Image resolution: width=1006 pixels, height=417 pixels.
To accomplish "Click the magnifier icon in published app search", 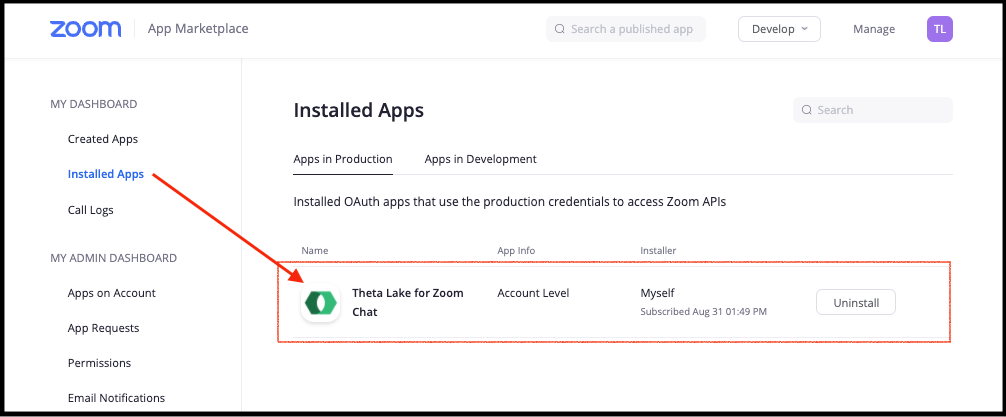I will 559,29.
